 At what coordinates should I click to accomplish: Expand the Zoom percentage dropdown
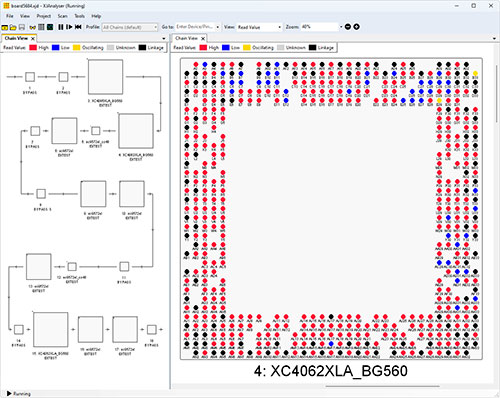(341, 27)
